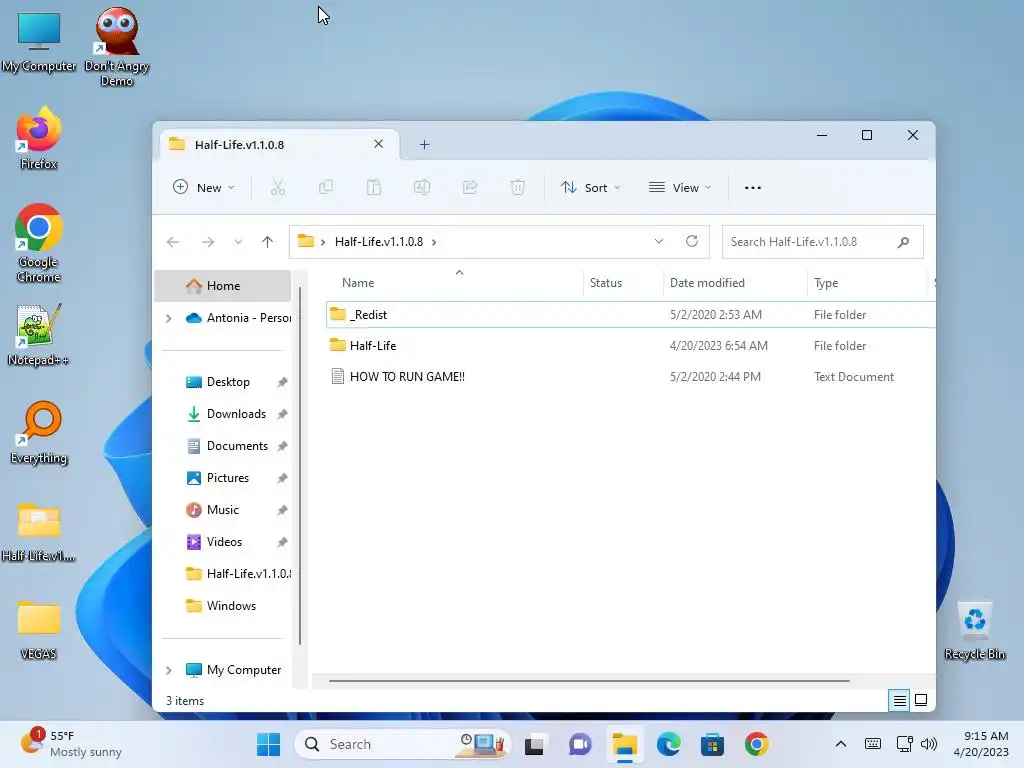Image resolution: width=1024 pixels, height=768 pixels.
Task: Click the Cut scissors icon in toolbar
Action: point(278,188)
